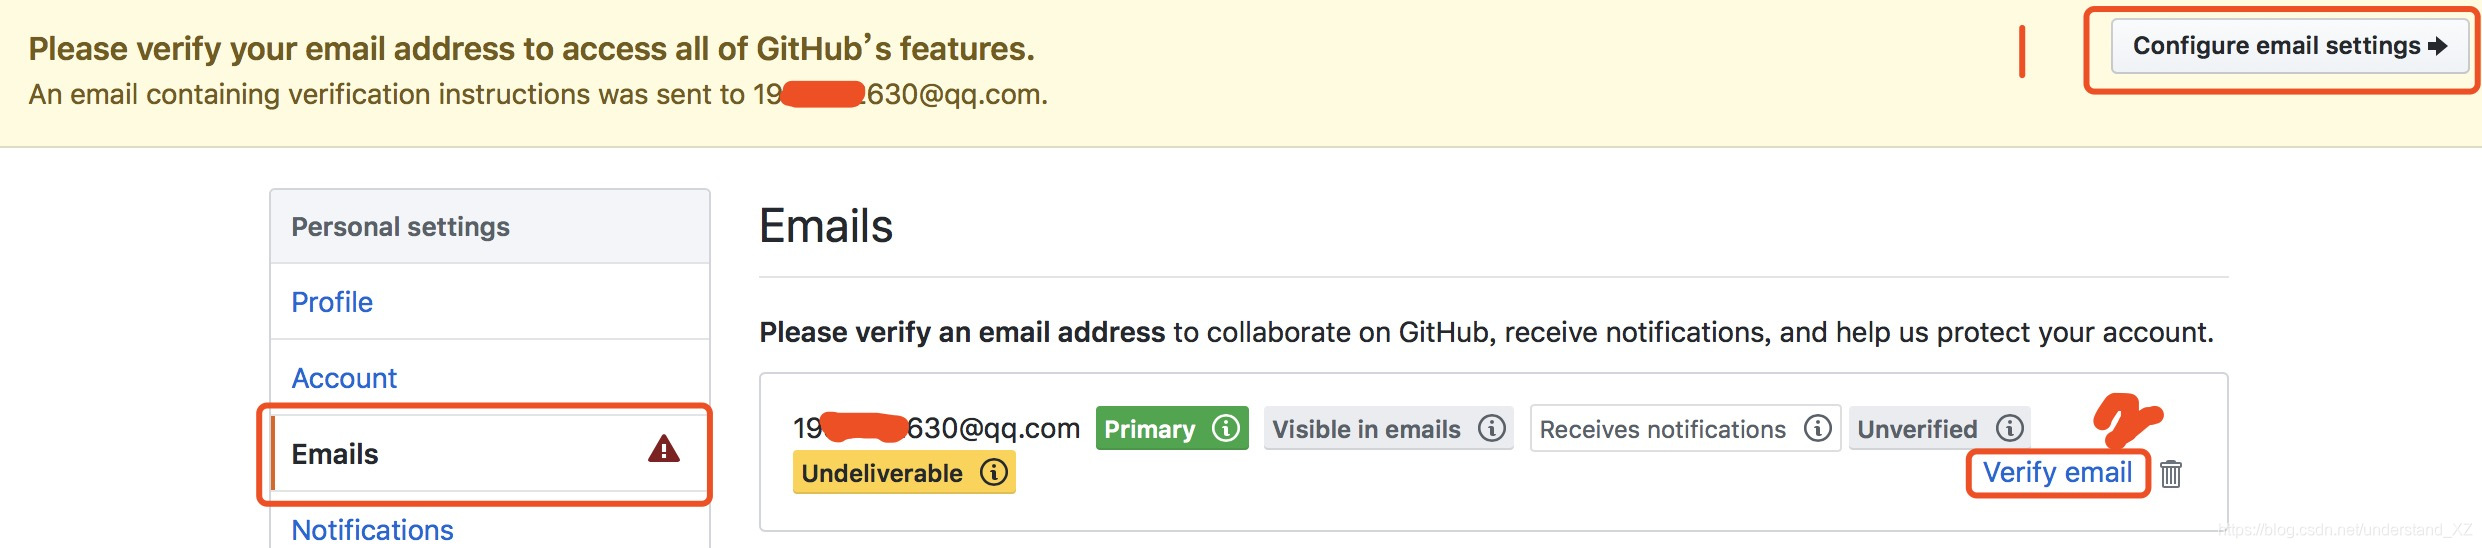The width and height of the screenshot is (2482, 548).
Task: Click info icon on Undeliverable badge
Action: [x=994, y=472]
